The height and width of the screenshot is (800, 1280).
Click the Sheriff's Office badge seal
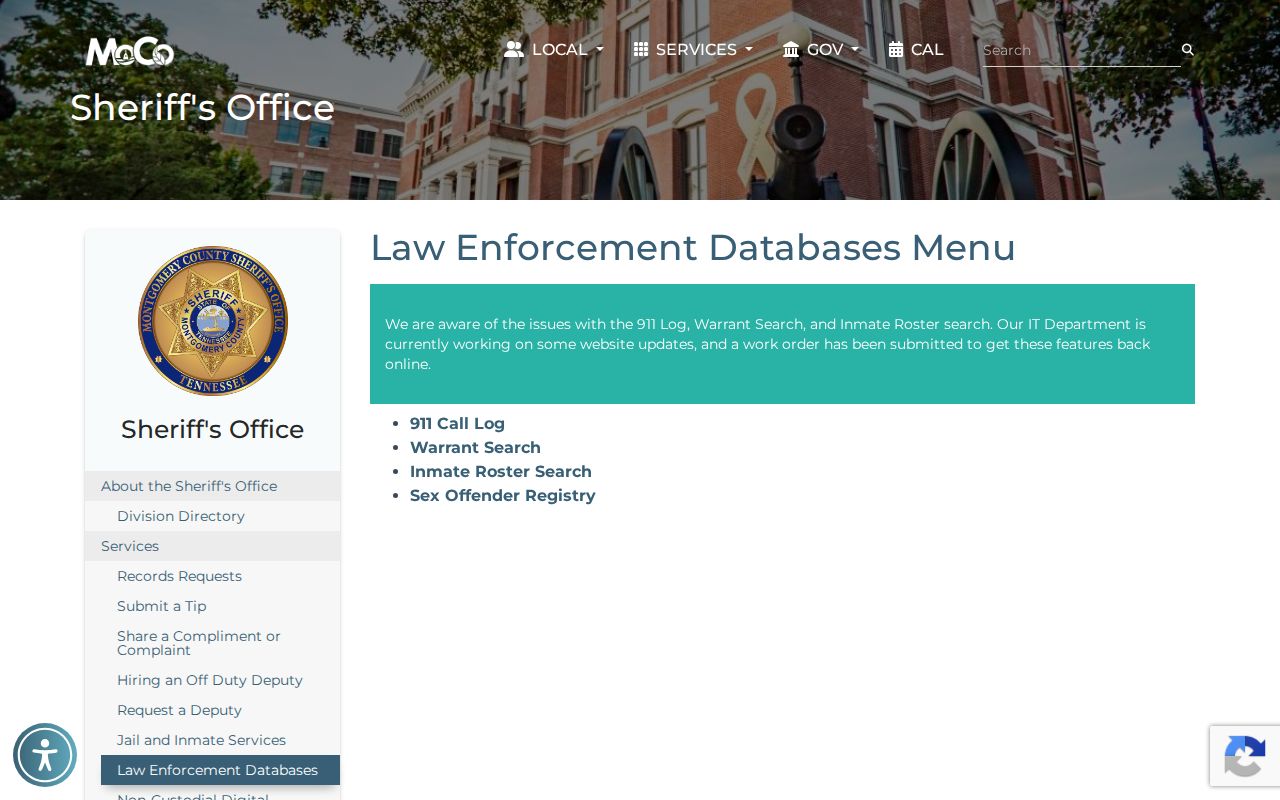point(213,321)
